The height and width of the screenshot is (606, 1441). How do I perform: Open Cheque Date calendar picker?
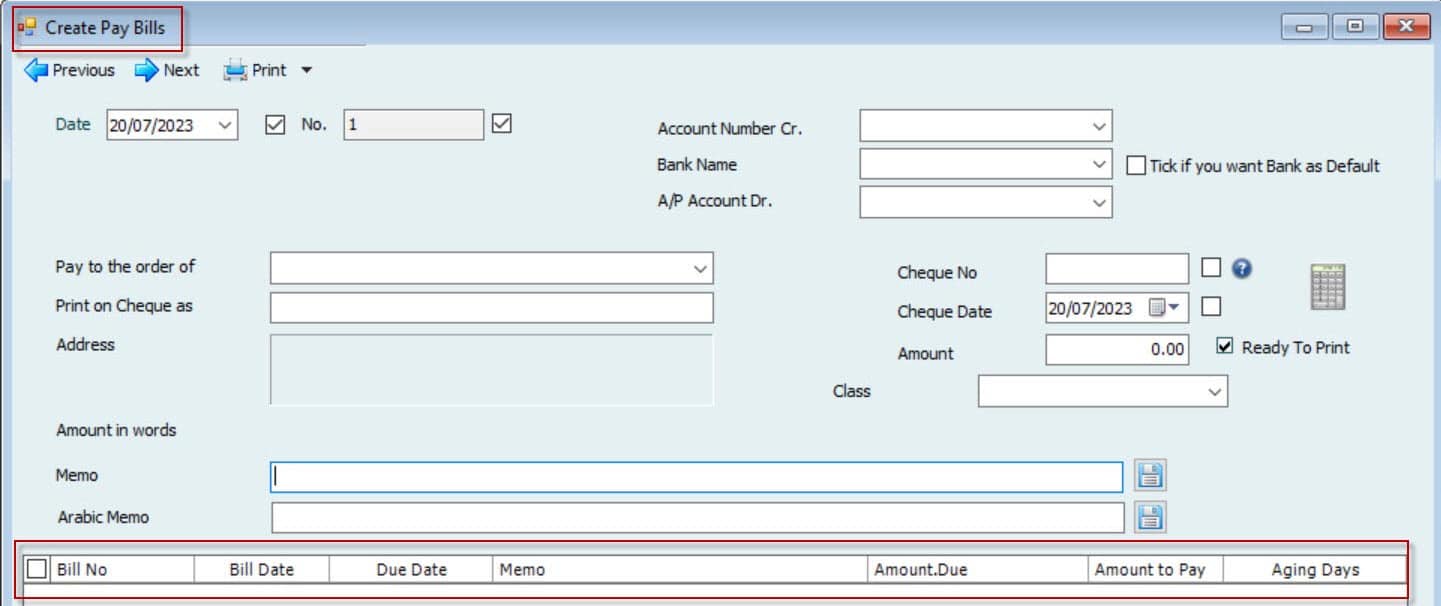[x=1164, y=308]
